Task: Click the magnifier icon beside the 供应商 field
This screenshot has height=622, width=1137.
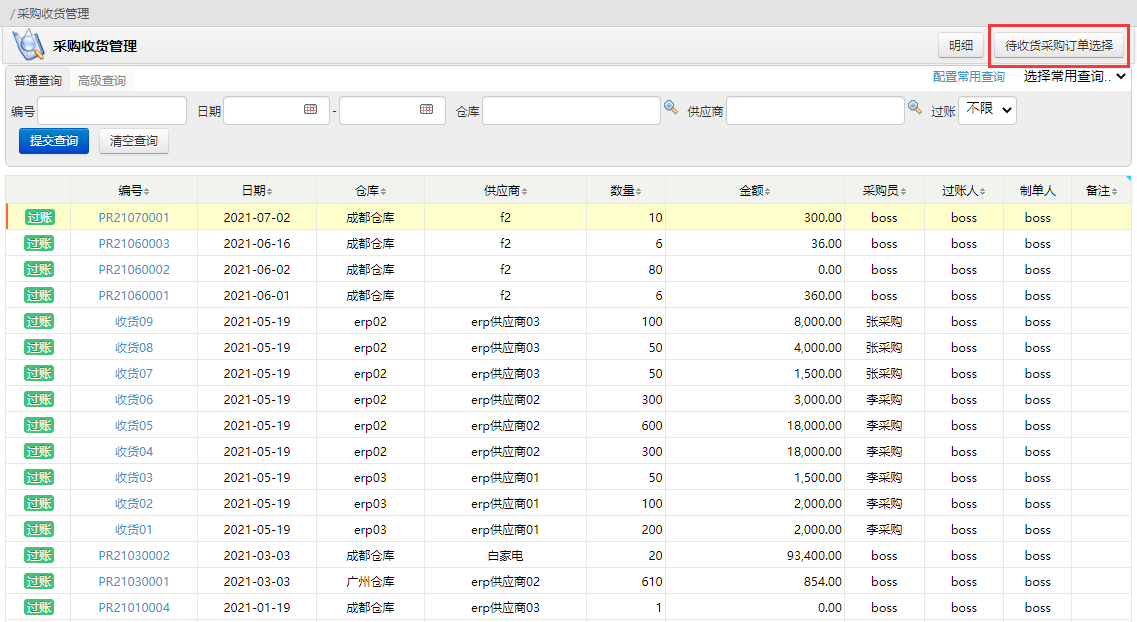Action: [x=914, y=108]
